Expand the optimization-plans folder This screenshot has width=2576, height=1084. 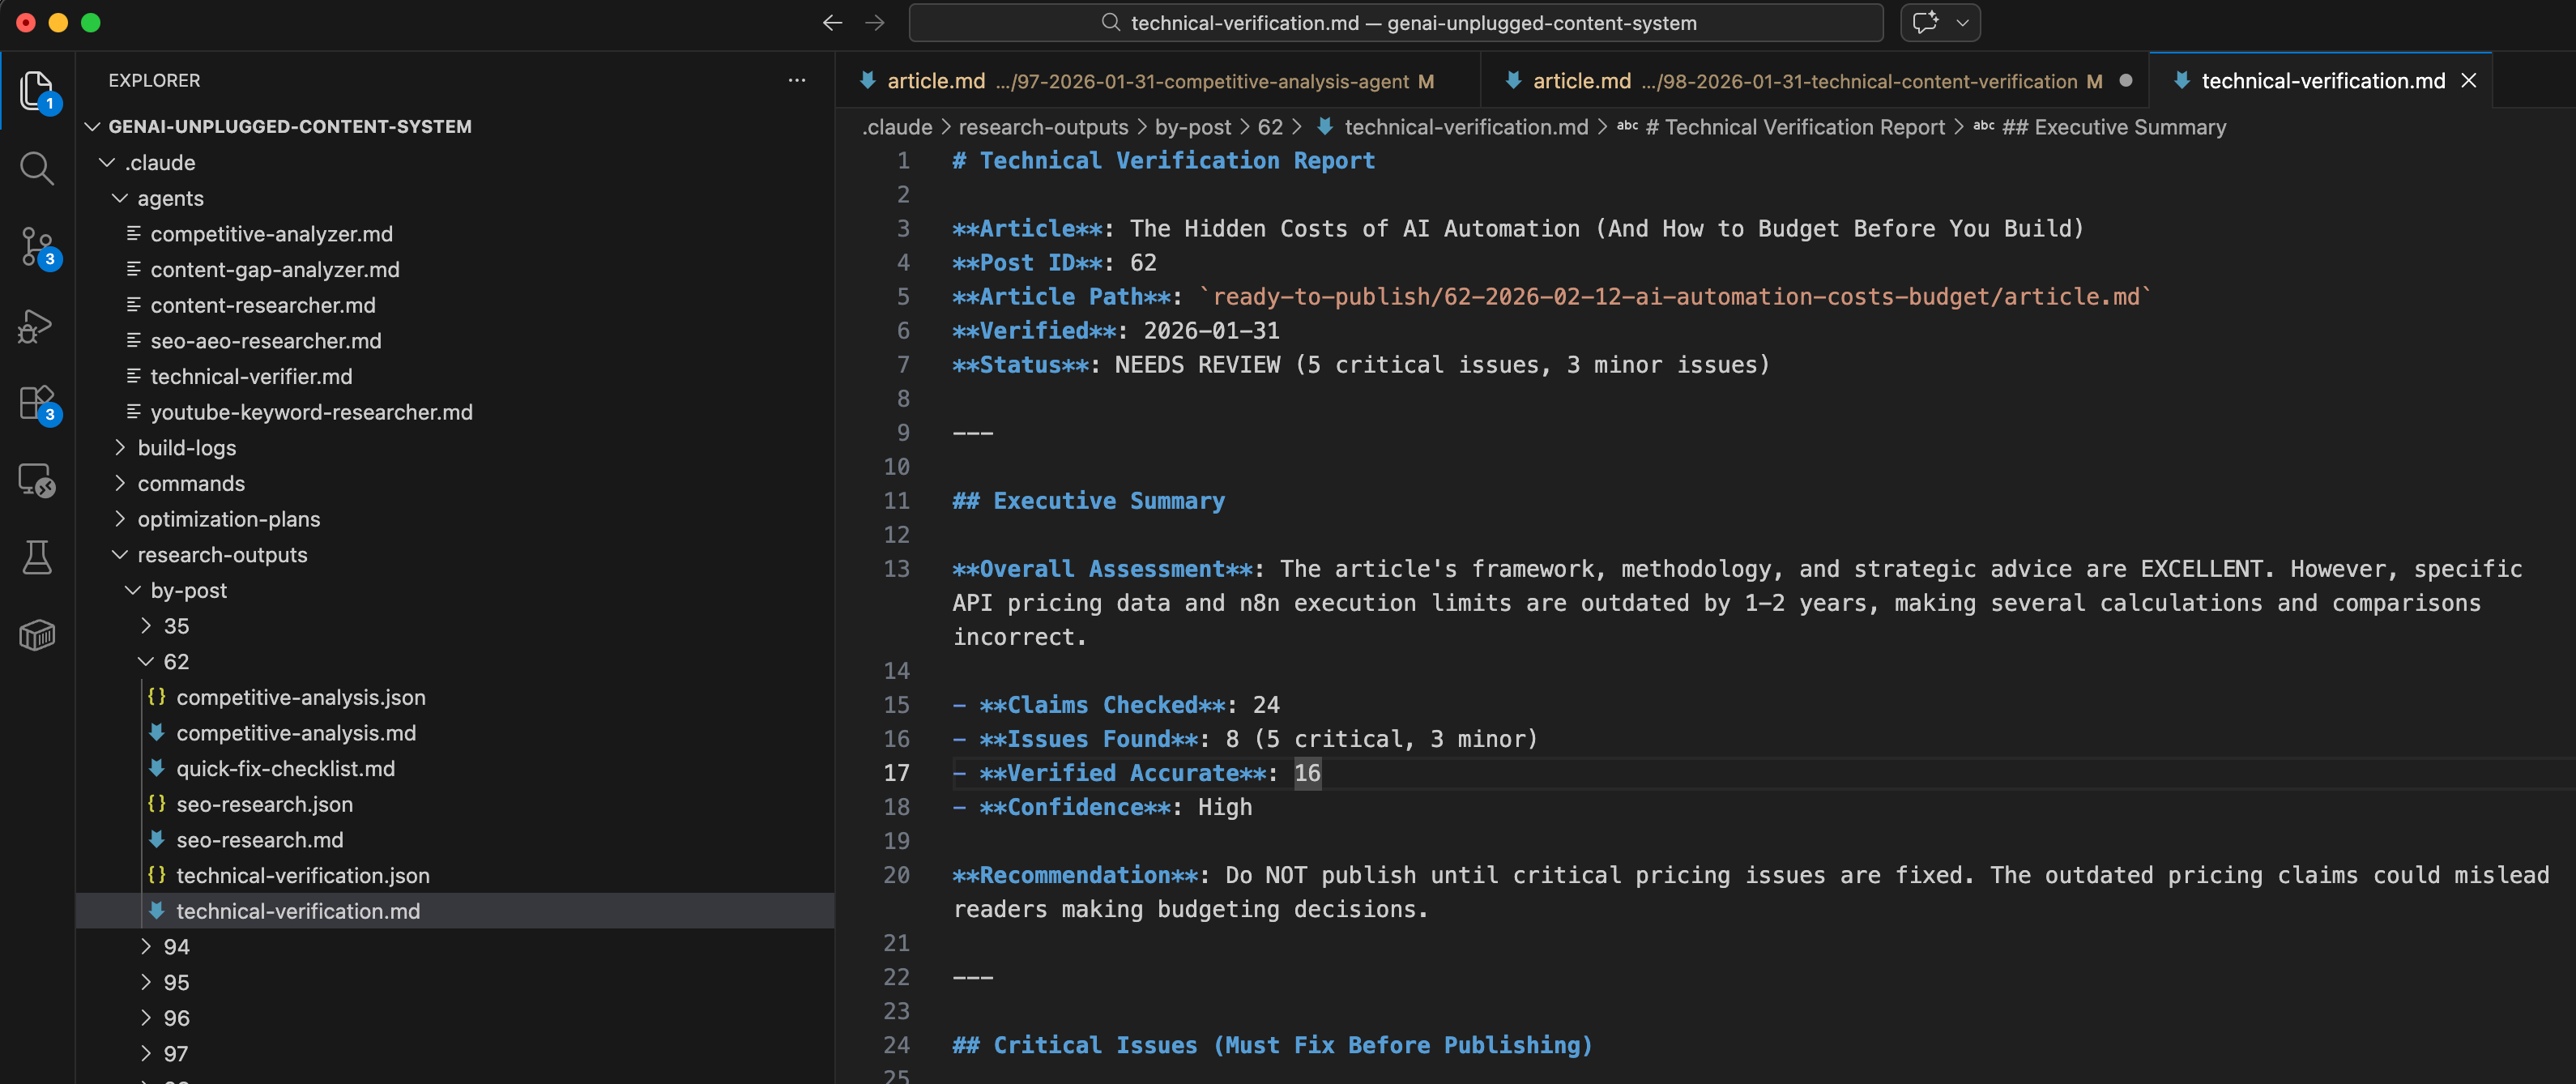(228, 519)
